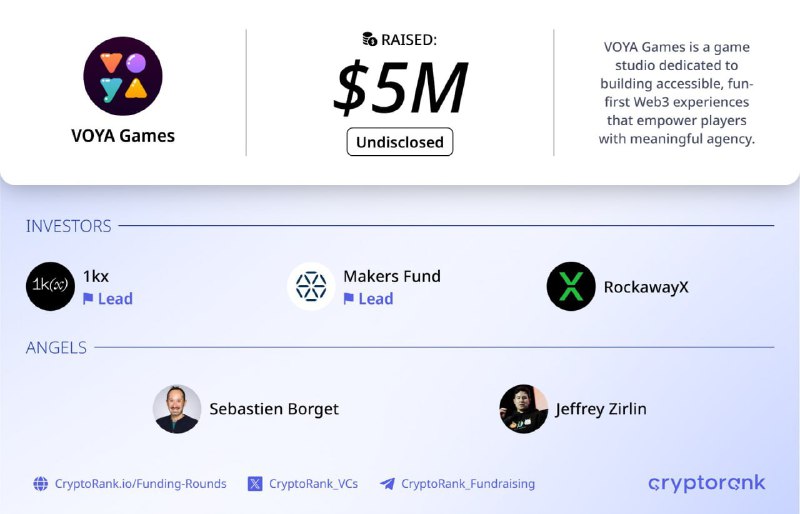Click Jeffrey Zirlin's profile photo
Image resolution: width=800 pixels, height=514 pixels.
[523, 409]
